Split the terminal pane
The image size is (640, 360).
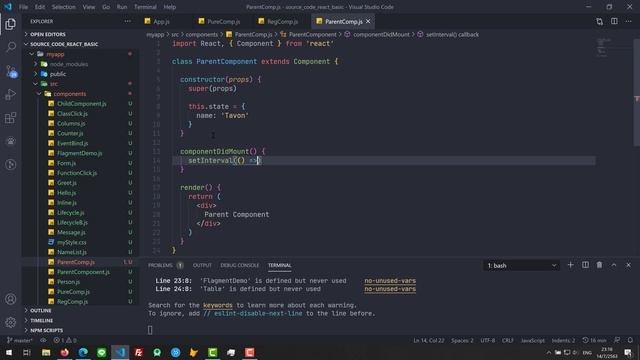coord(585,265)
